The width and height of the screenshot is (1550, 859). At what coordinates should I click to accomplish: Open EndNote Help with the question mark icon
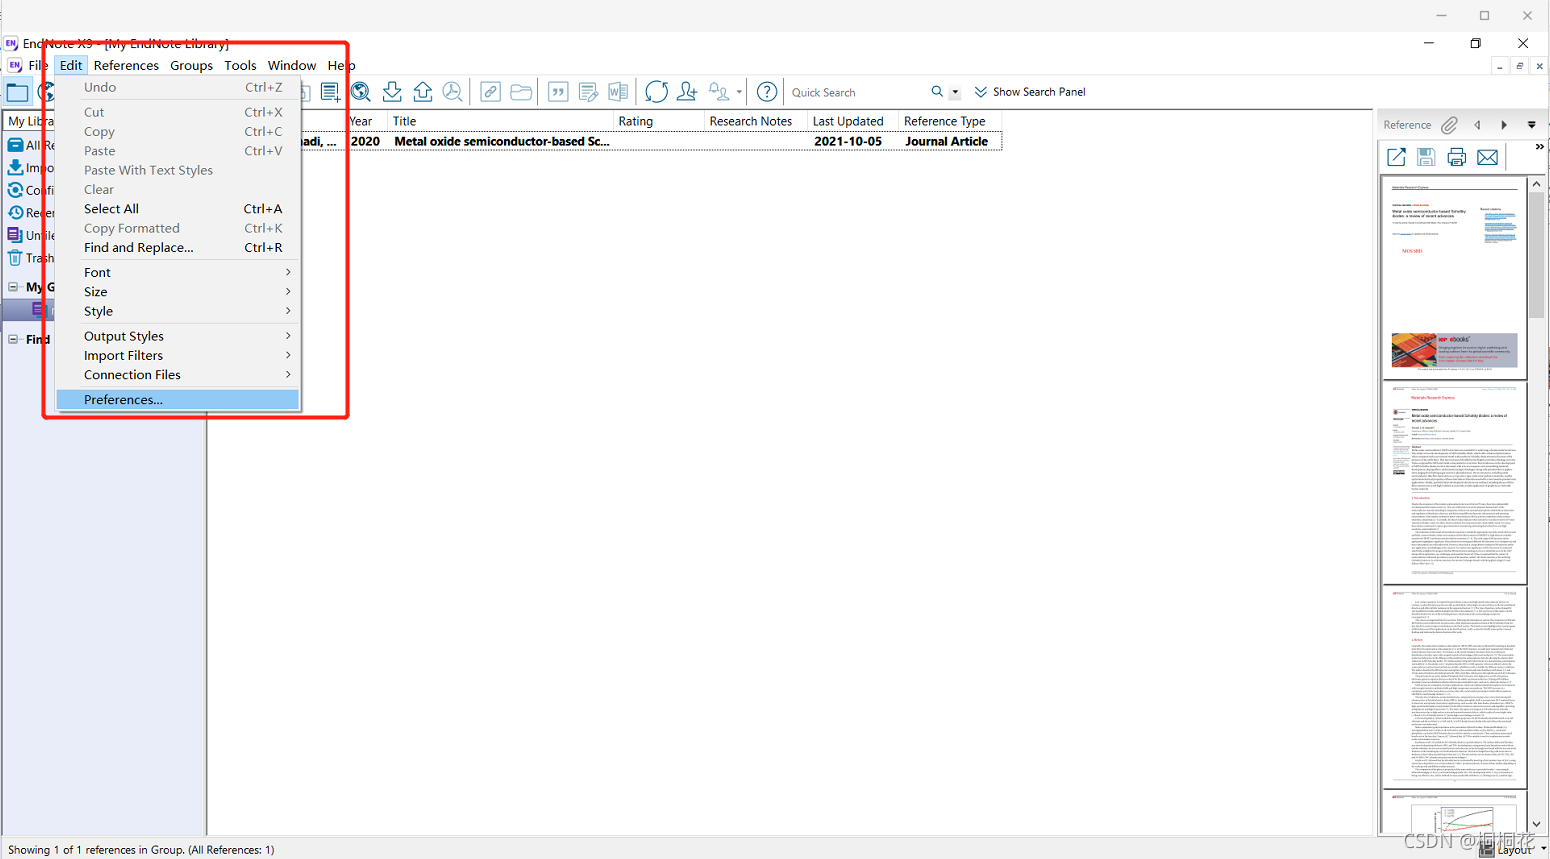click(x=767, y=91)
